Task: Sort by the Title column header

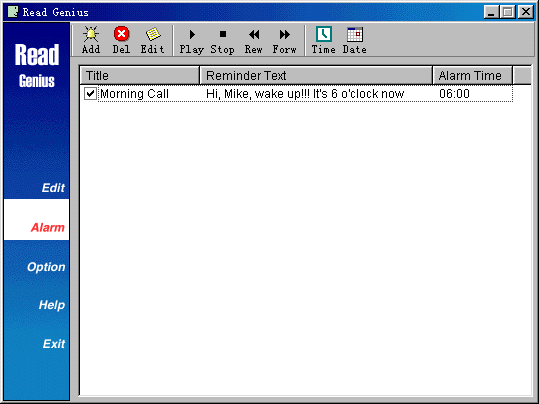Action: point(140,75)
